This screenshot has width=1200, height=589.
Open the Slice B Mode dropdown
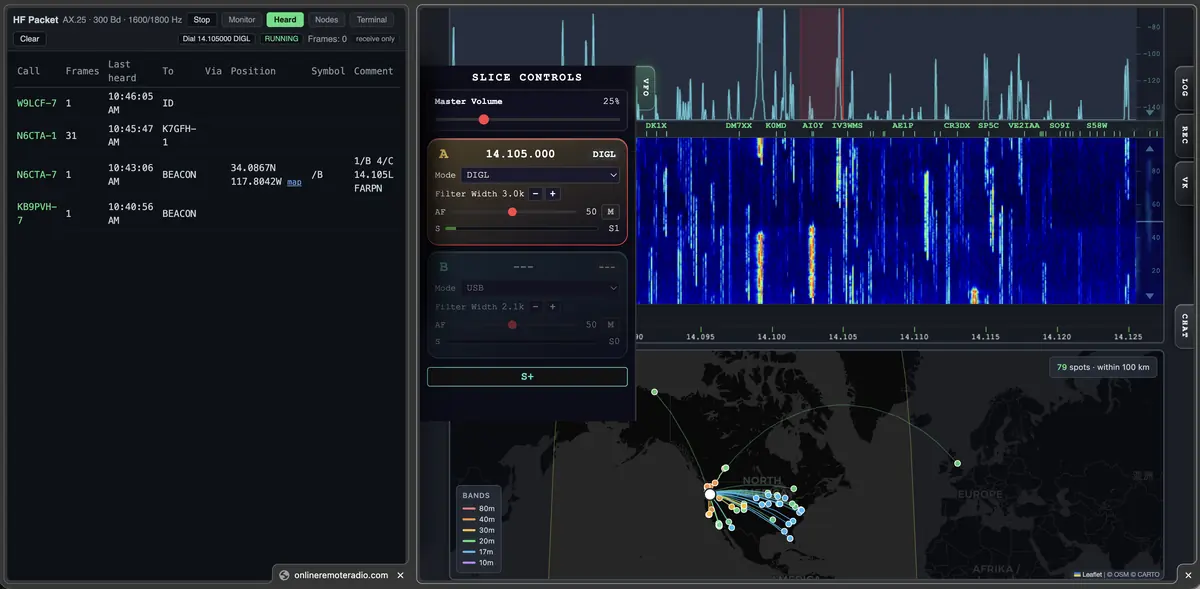pyautogui.click(x=540, y=288)
